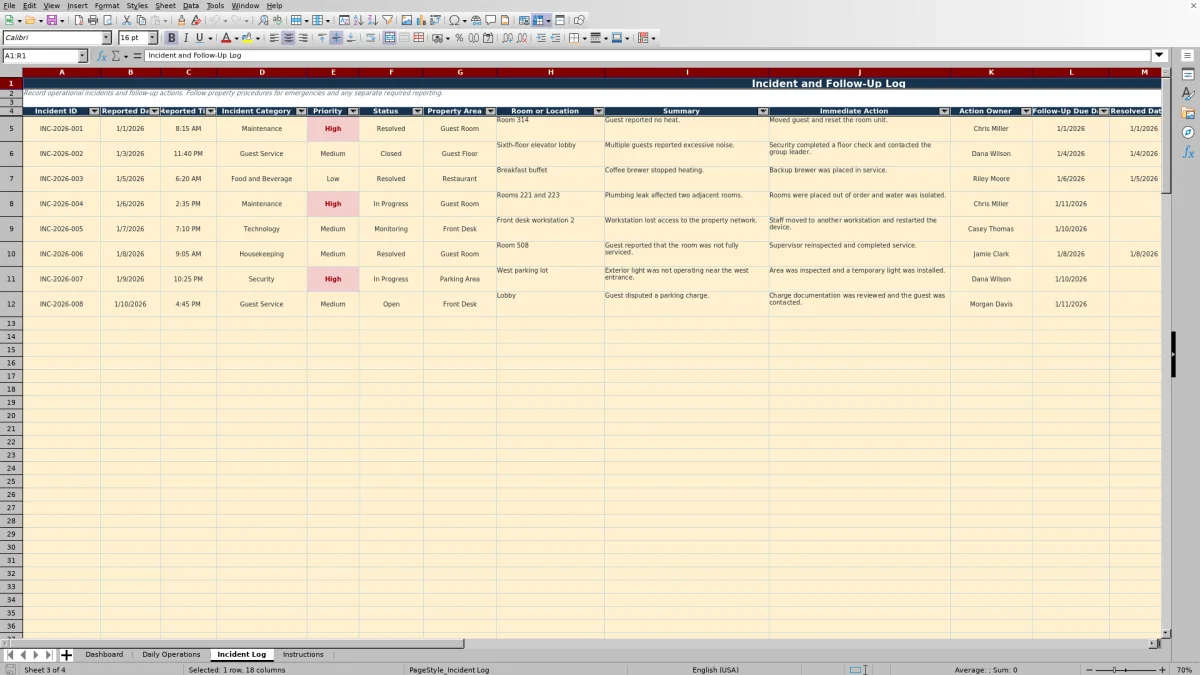
Task: Click the Clear Direct Formatting icon
Action: 196,20
